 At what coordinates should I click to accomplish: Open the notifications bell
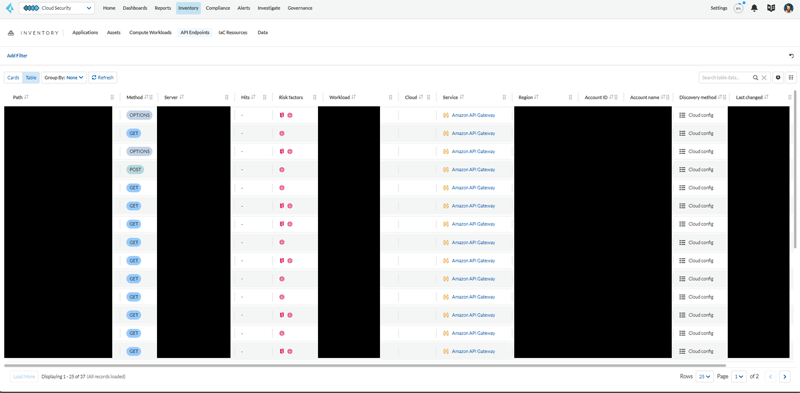pos(755,8)
